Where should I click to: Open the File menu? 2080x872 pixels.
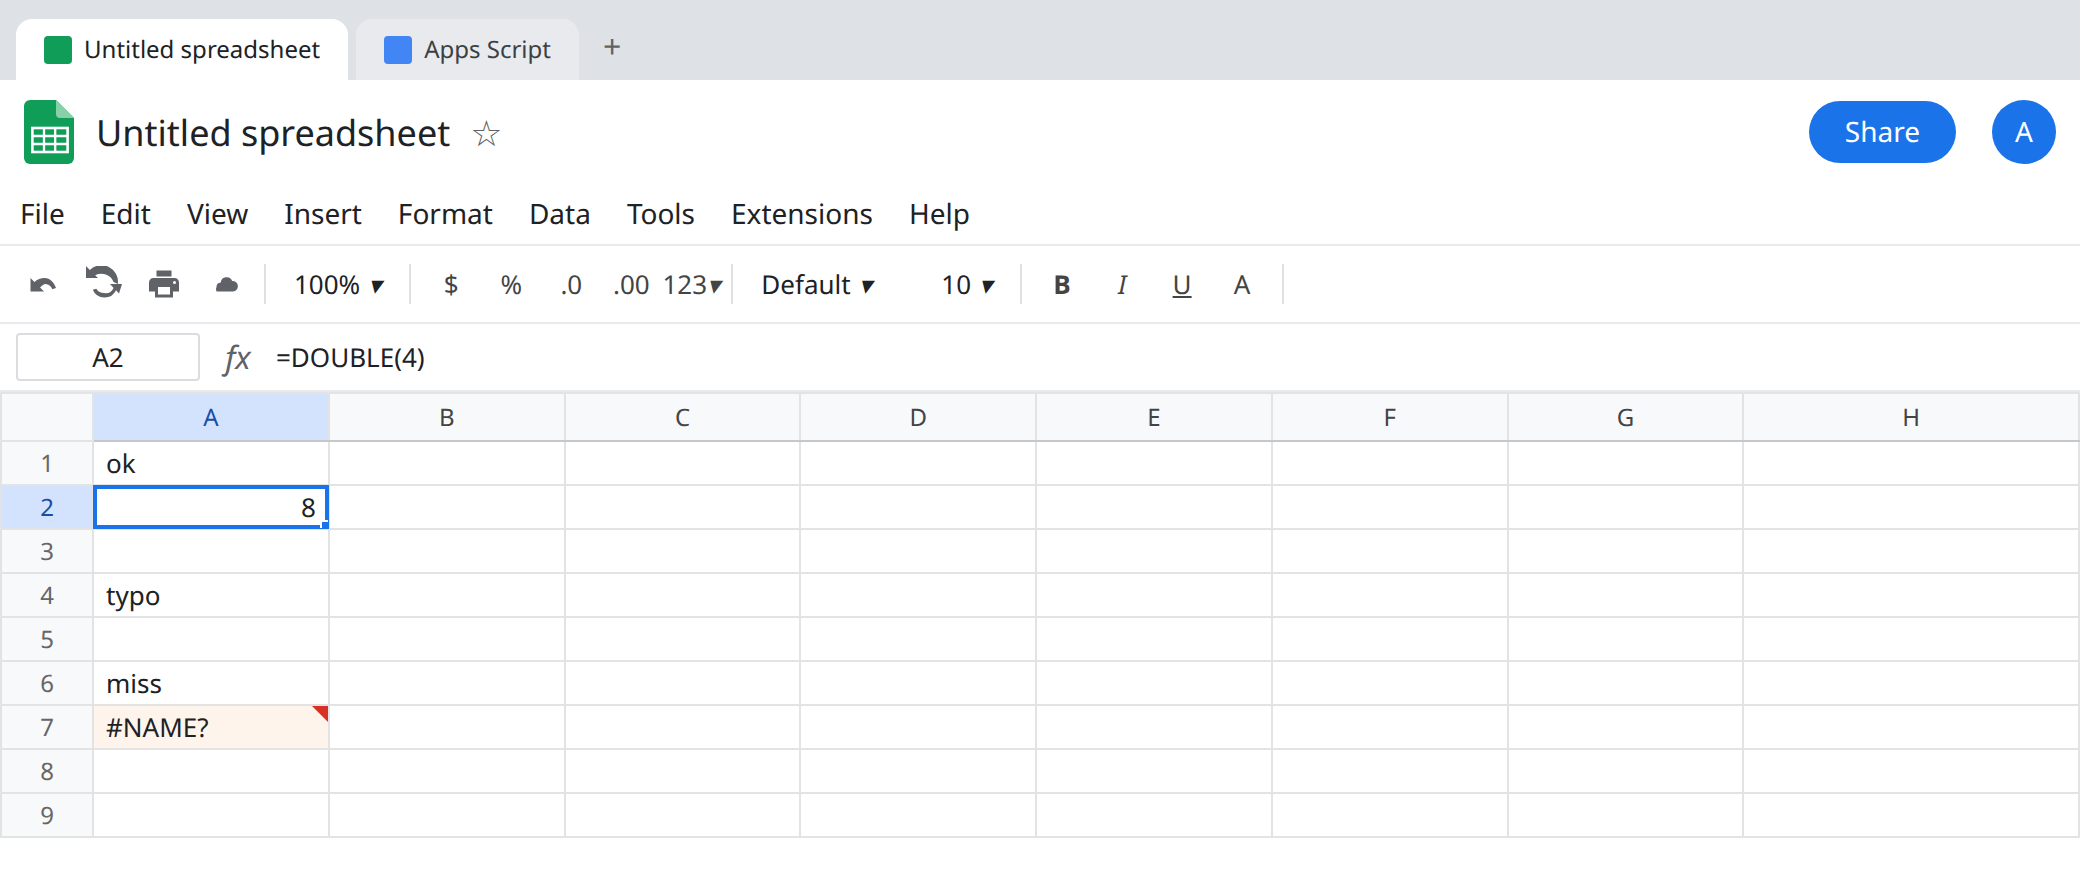click(42, 214)
